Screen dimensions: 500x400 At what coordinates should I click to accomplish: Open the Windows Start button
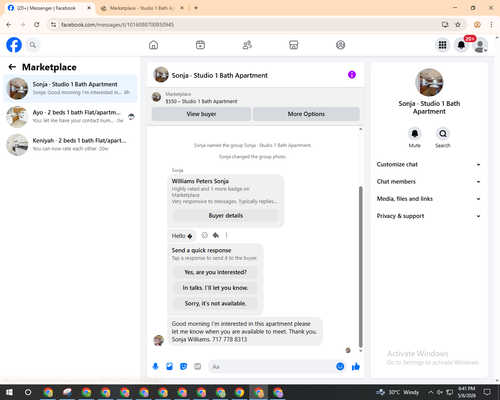tap(9, 392)
